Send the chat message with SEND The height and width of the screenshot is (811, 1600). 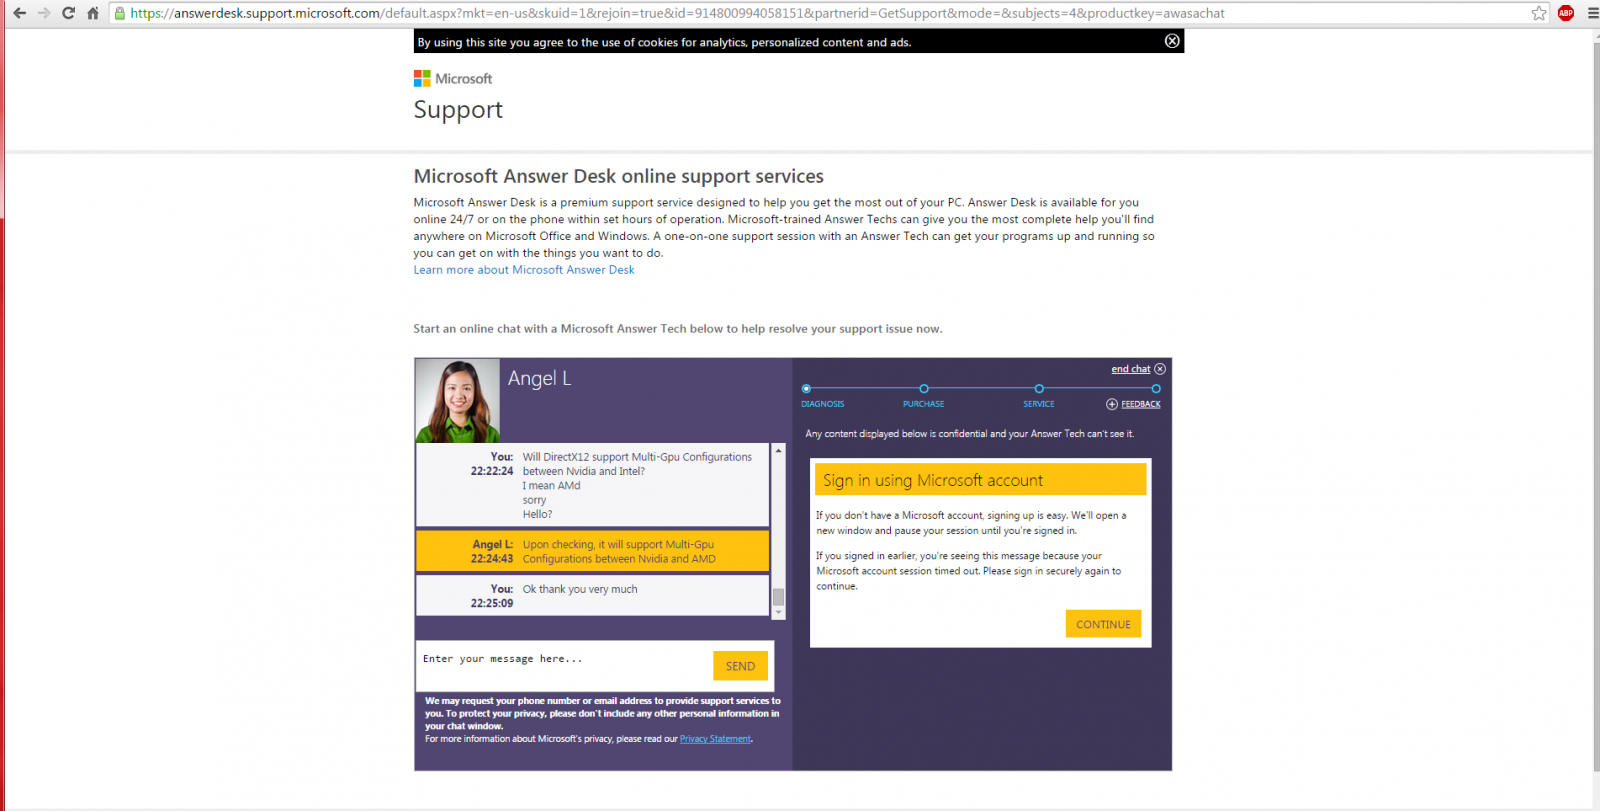[x=740, y=666]
